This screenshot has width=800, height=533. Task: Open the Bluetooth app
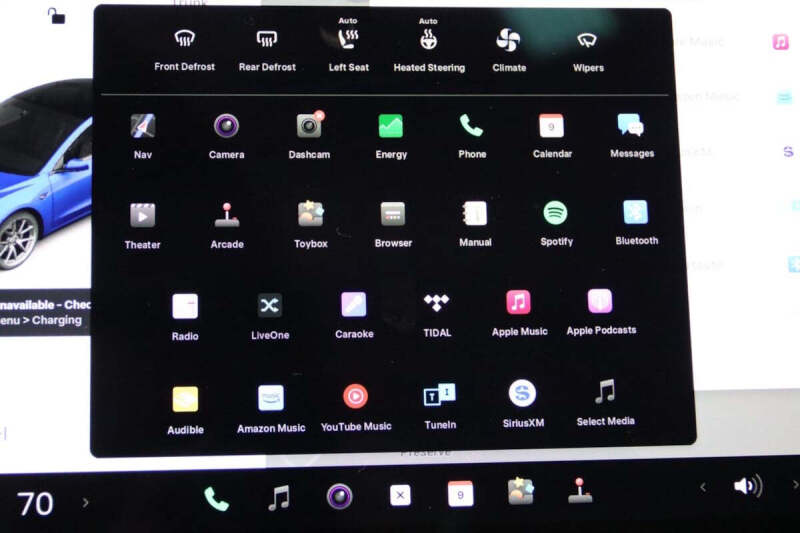pos(636,222)
